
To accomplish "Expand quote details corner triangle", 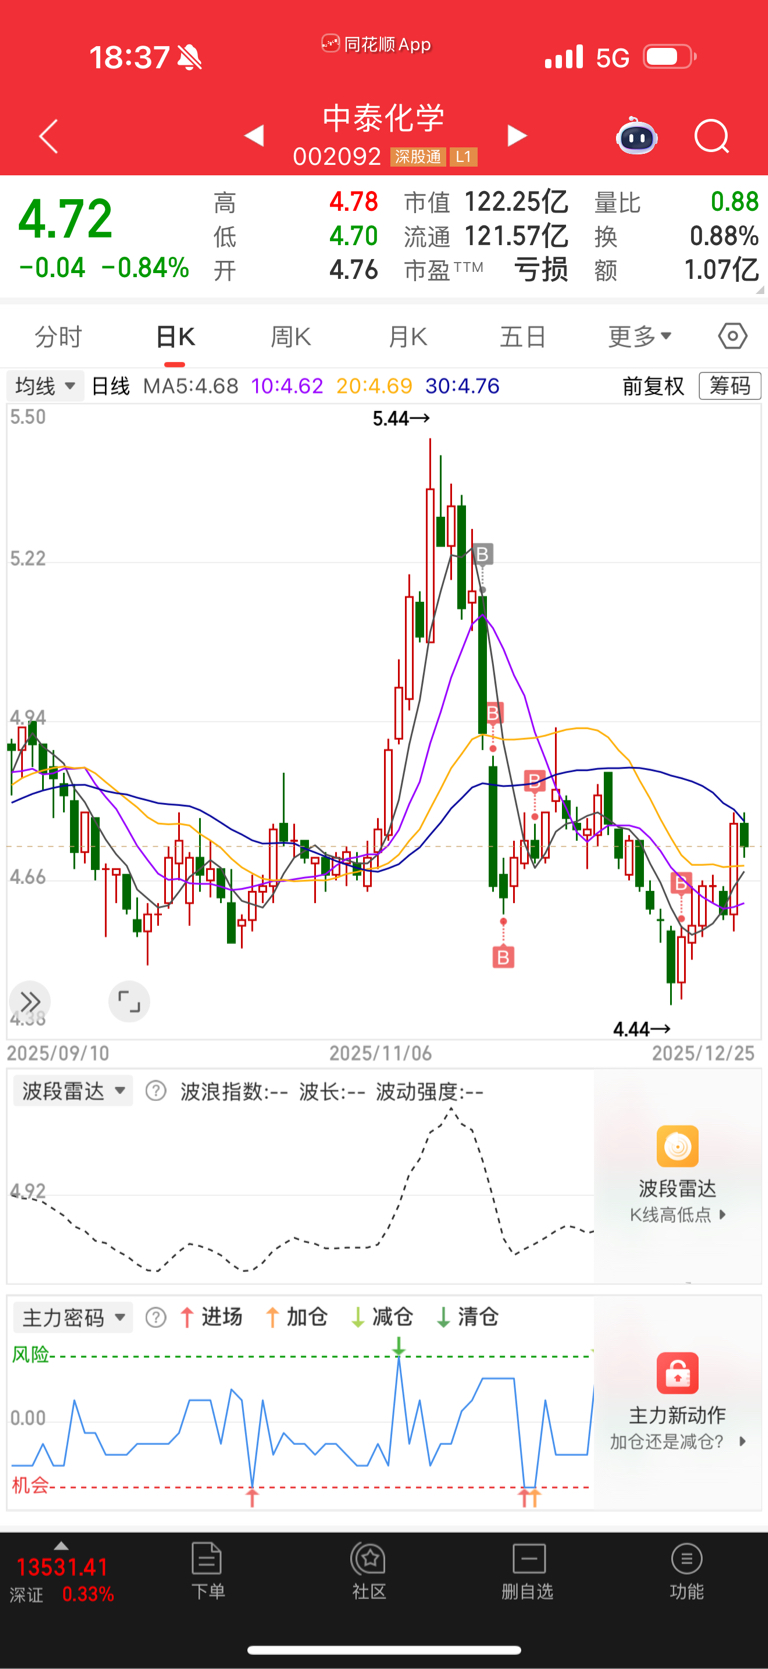I will (762, 291).
